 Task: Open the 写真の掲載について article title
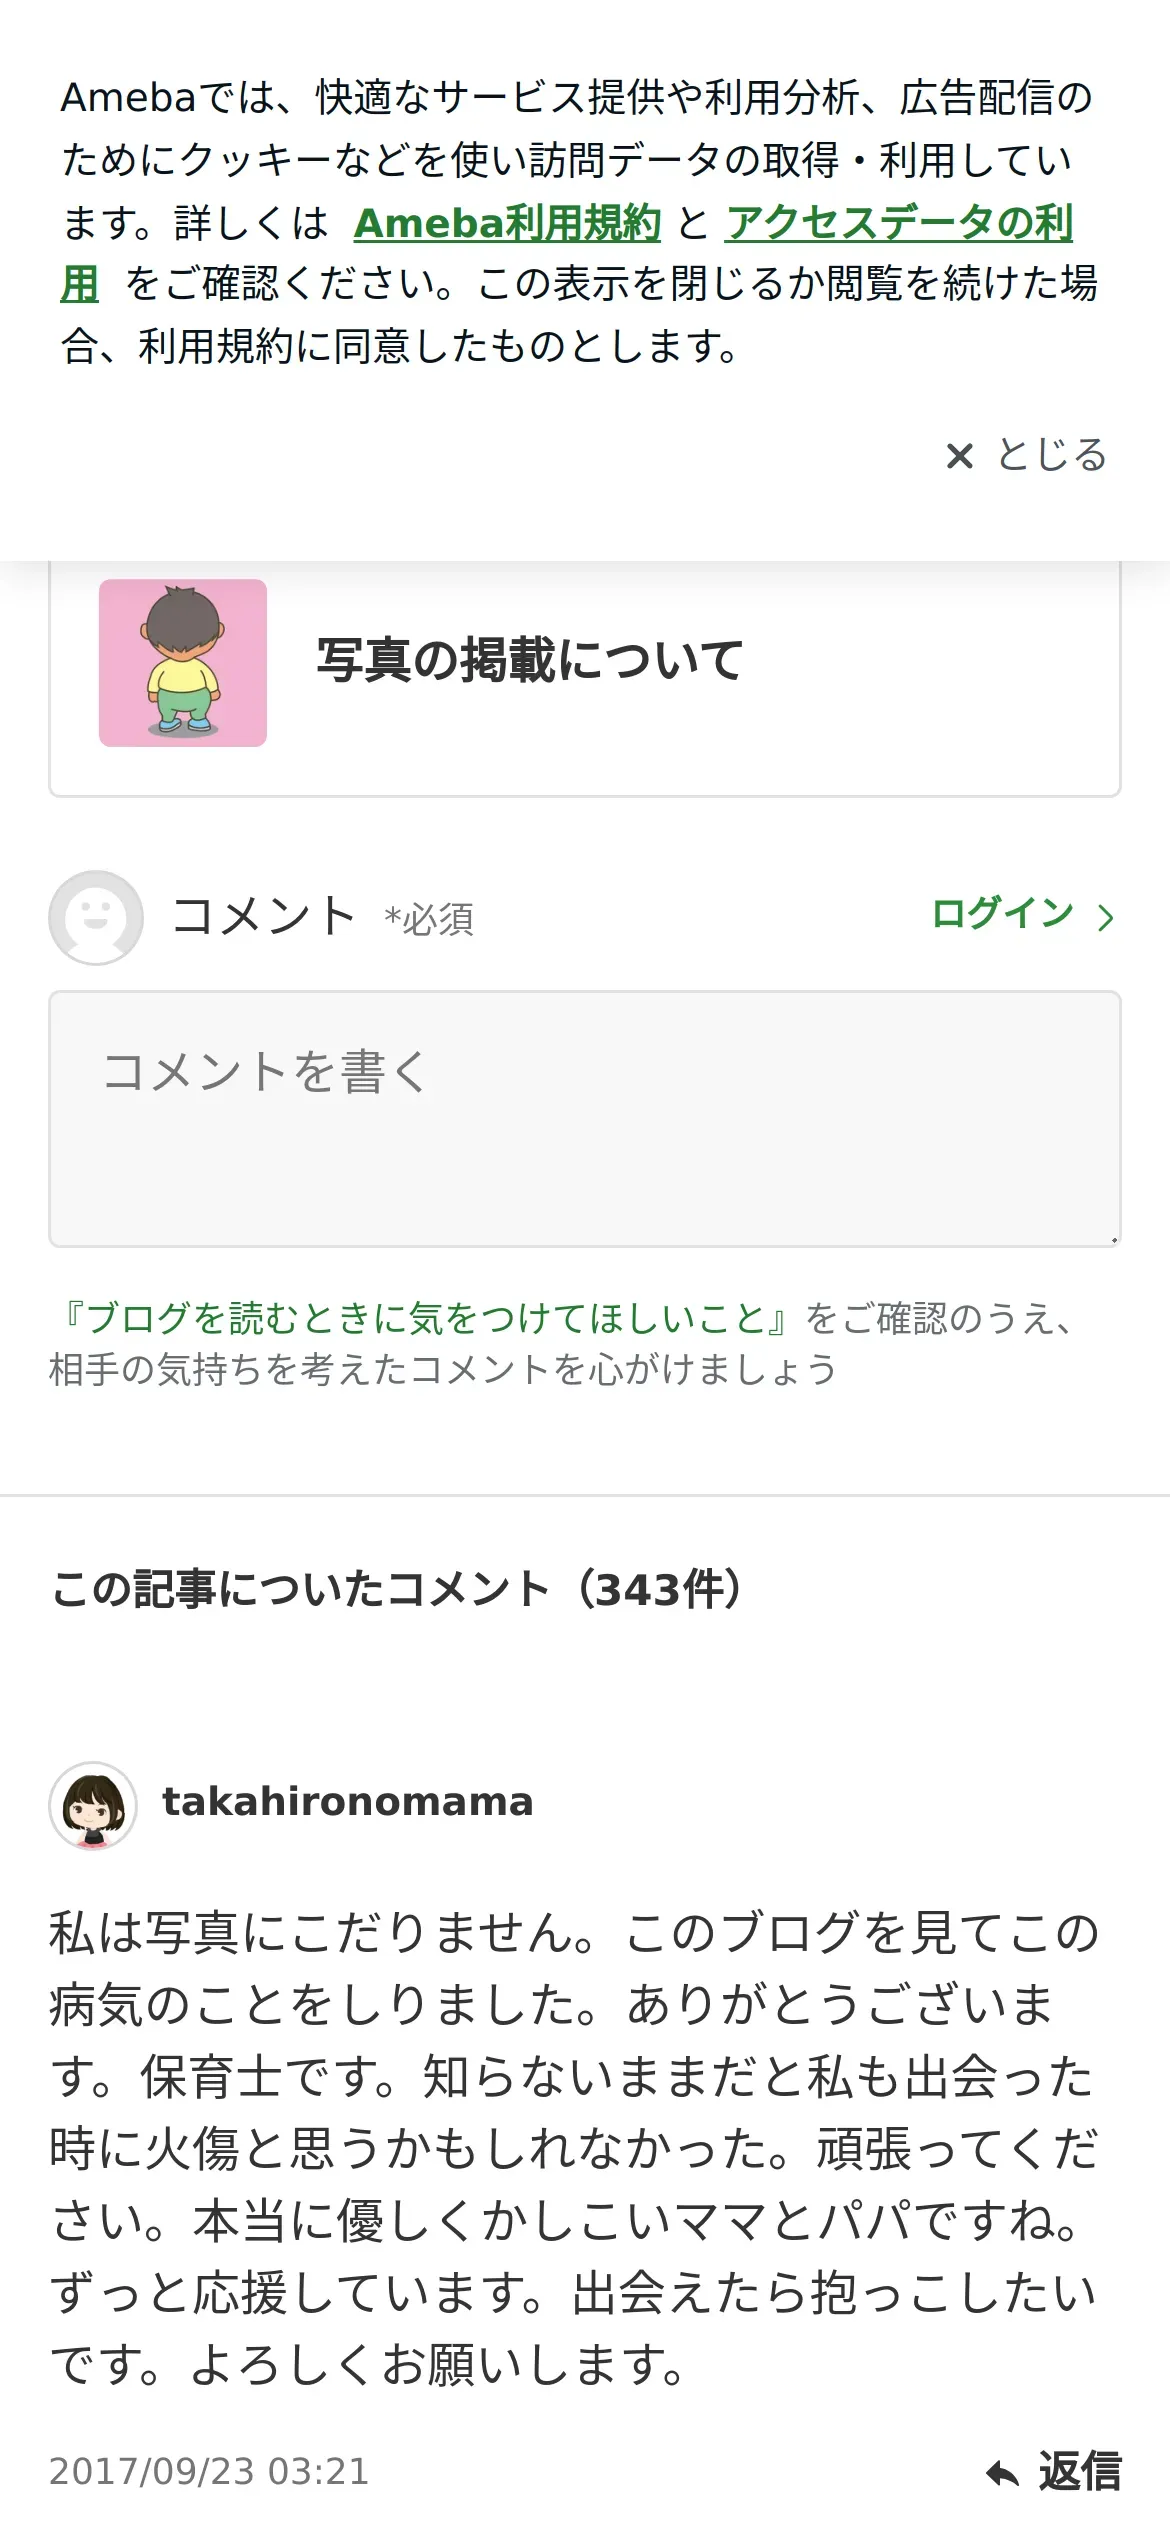(529, 660)
